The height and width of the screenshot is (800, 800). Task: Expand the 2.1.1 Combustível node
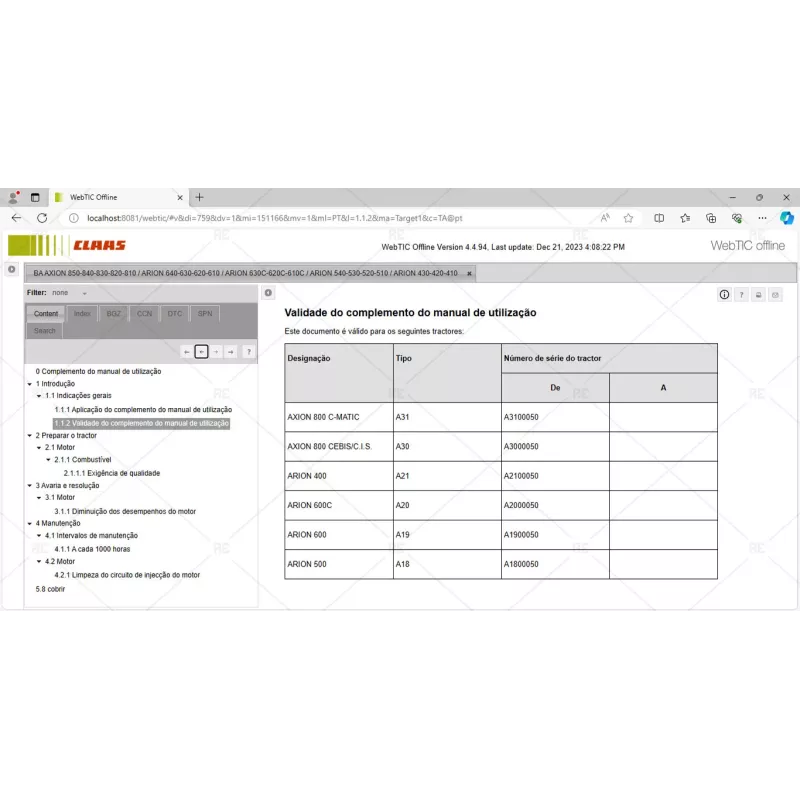[49, 459]
